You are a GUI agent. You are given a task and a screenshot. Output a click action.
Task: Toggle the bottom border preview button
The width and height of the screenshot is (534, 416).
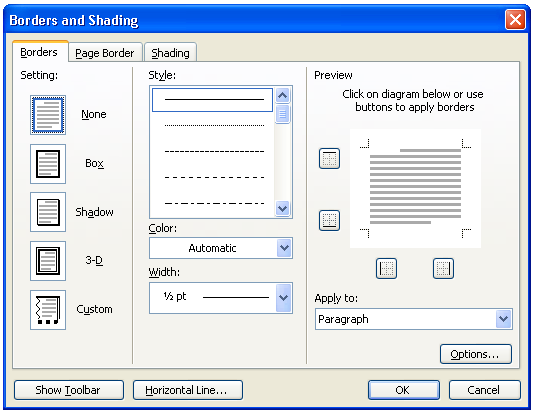329,220
